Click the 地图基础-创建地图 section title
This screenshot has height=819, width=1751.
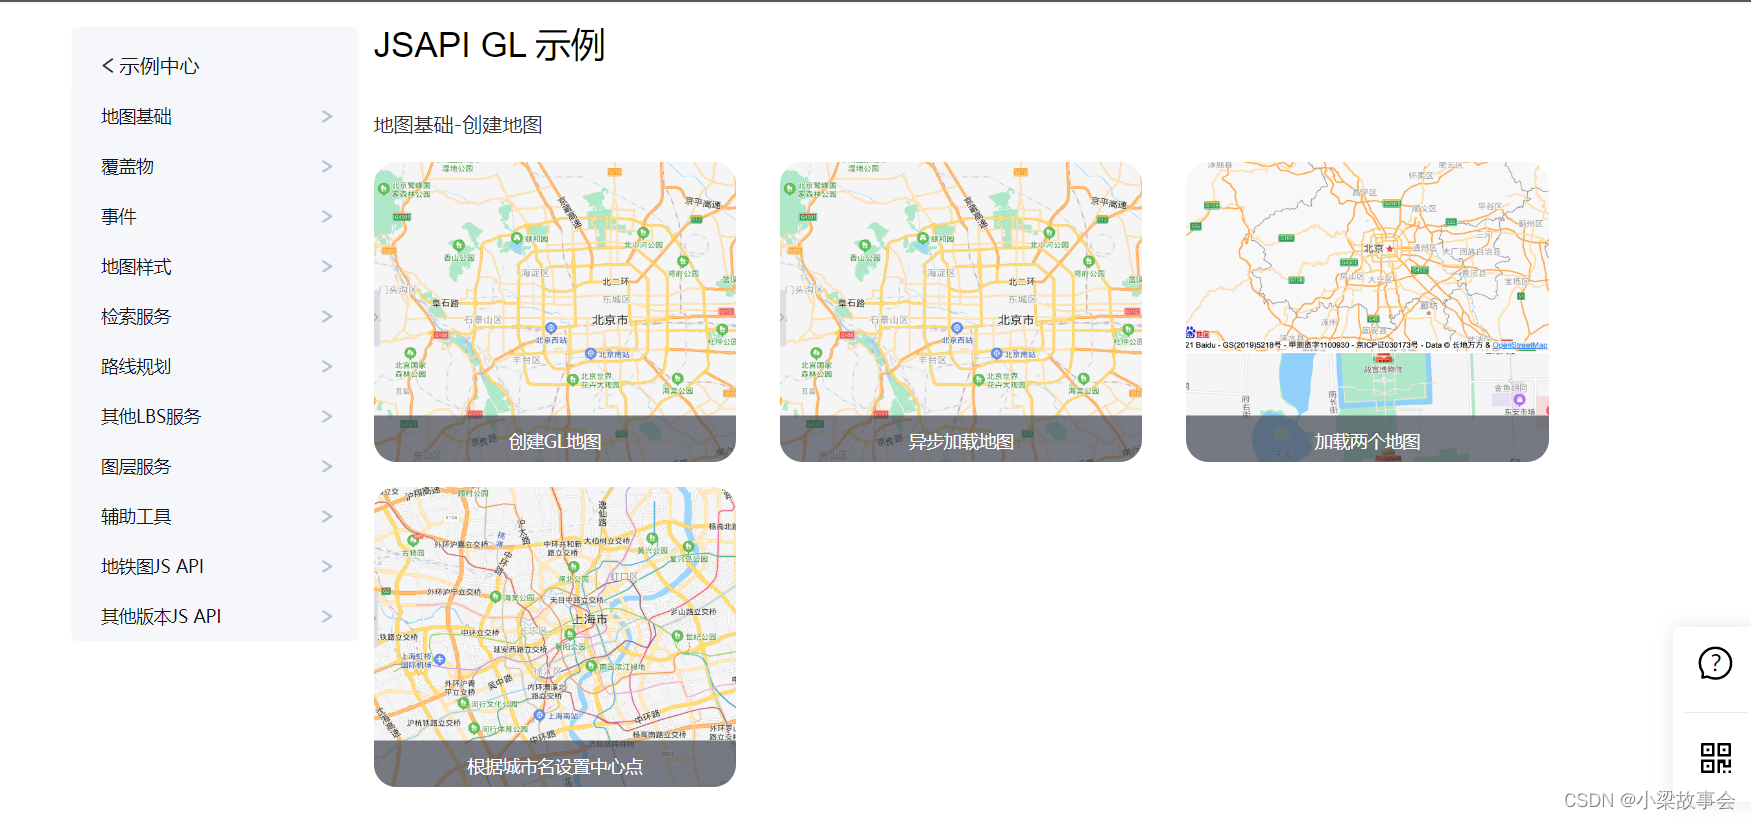coord(458,125)
